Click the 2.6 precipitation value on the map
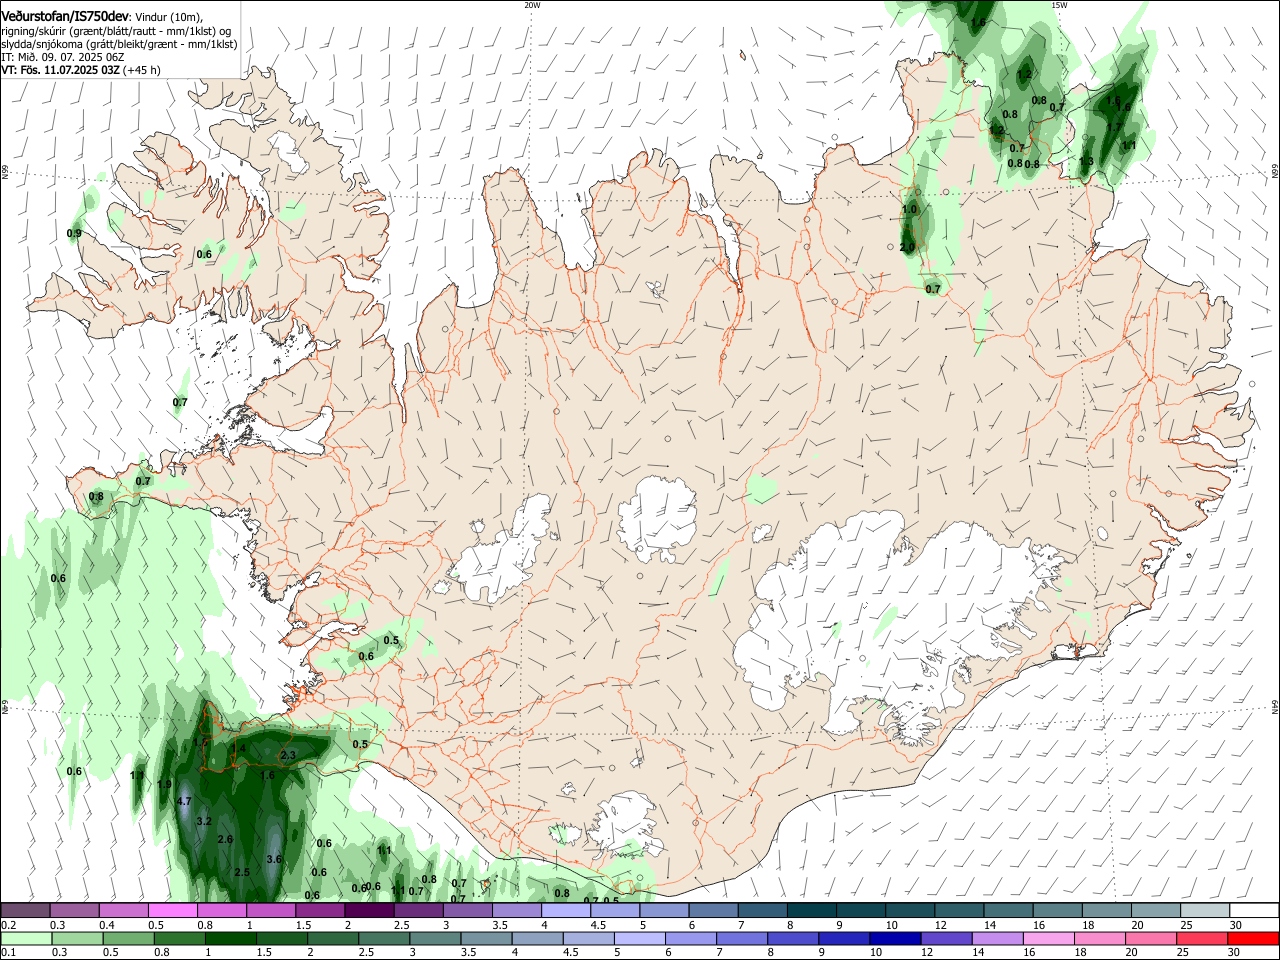 coord(225,840)
